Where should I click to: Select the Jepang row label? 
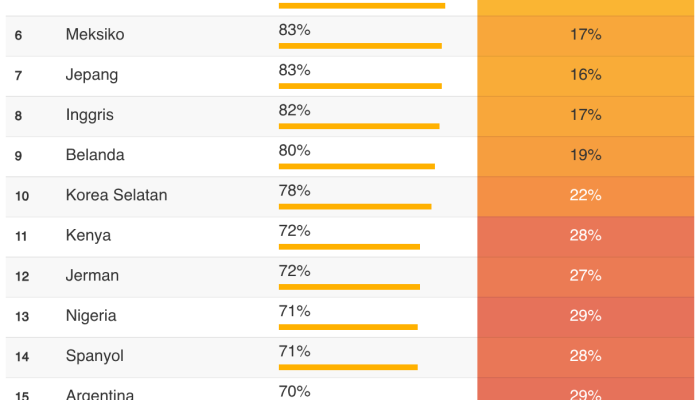tap(92, 75)
